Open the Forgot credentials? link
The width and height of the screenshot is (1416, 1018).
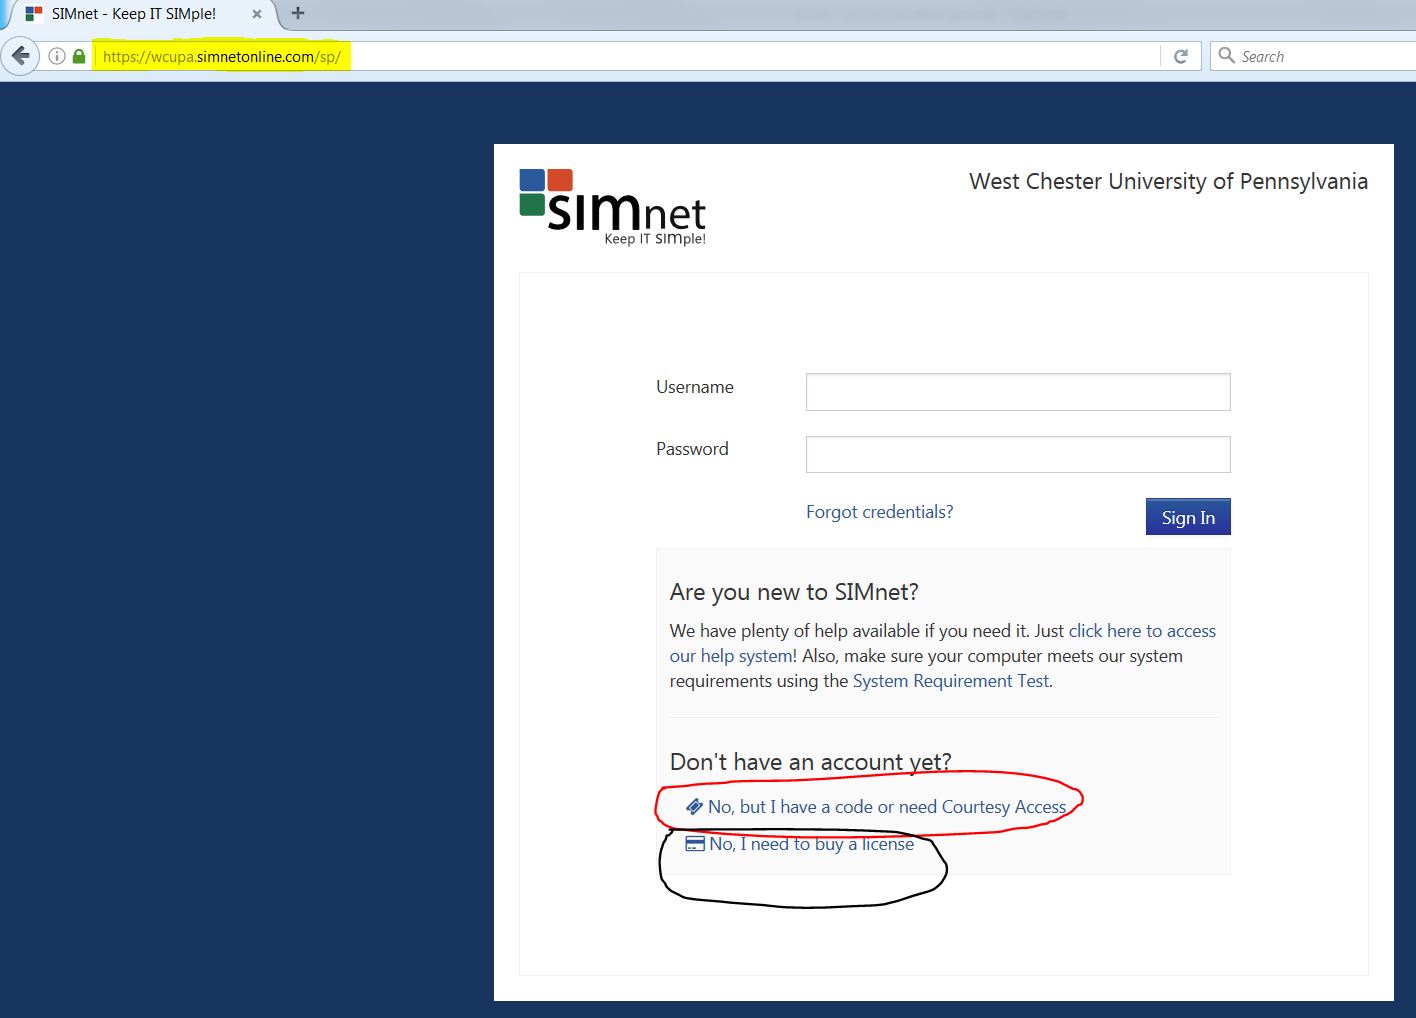coord(879,512)
